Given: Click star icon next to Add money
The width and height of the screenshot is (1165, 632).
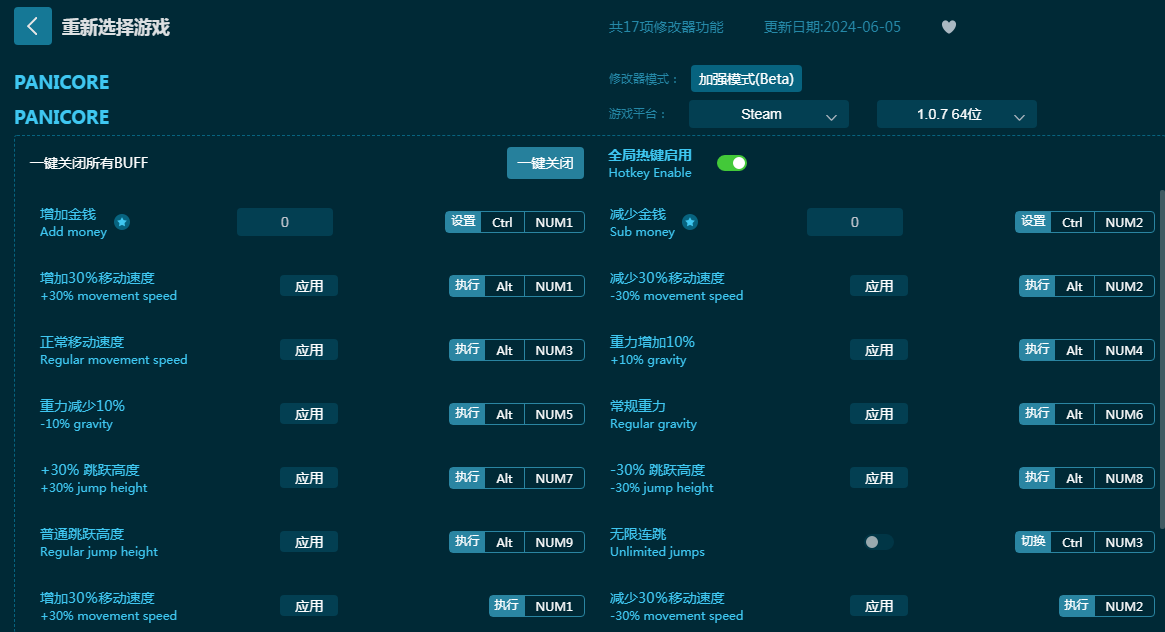Looking at the screenshot, I should pyautogui.click(x=122, y=222).
